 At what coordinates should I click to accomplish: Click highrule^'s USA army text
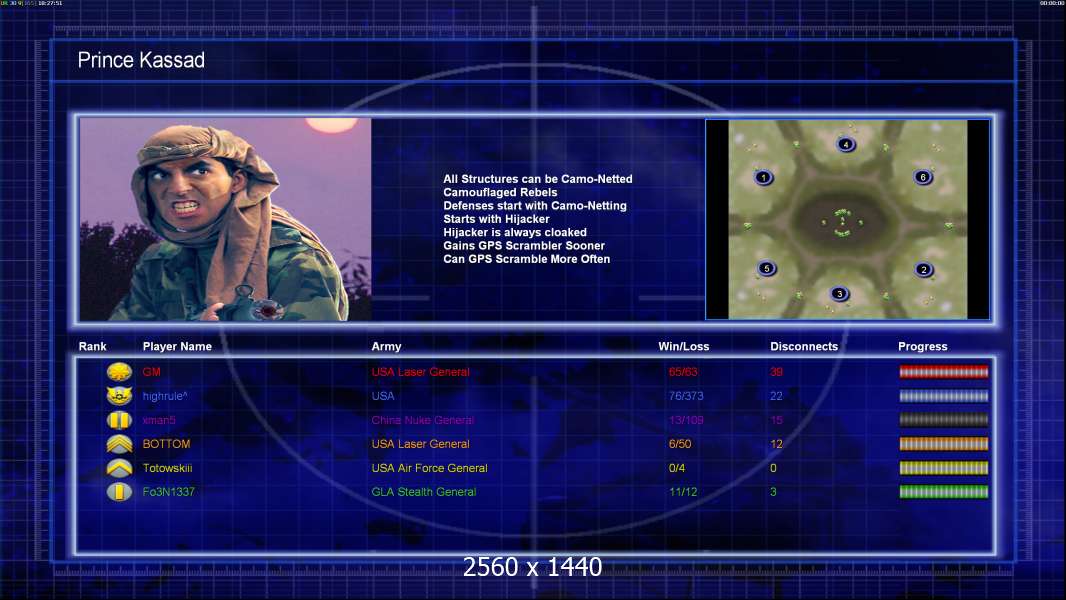tap(383, 395)
